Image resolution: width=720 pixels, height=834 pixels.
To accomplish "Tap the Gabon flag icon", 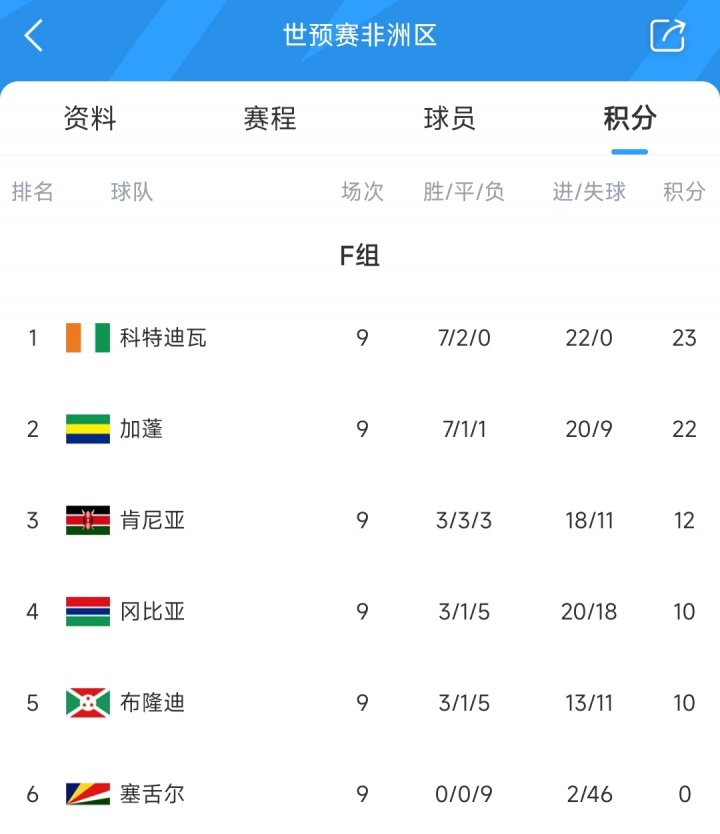I will (88, 429).
